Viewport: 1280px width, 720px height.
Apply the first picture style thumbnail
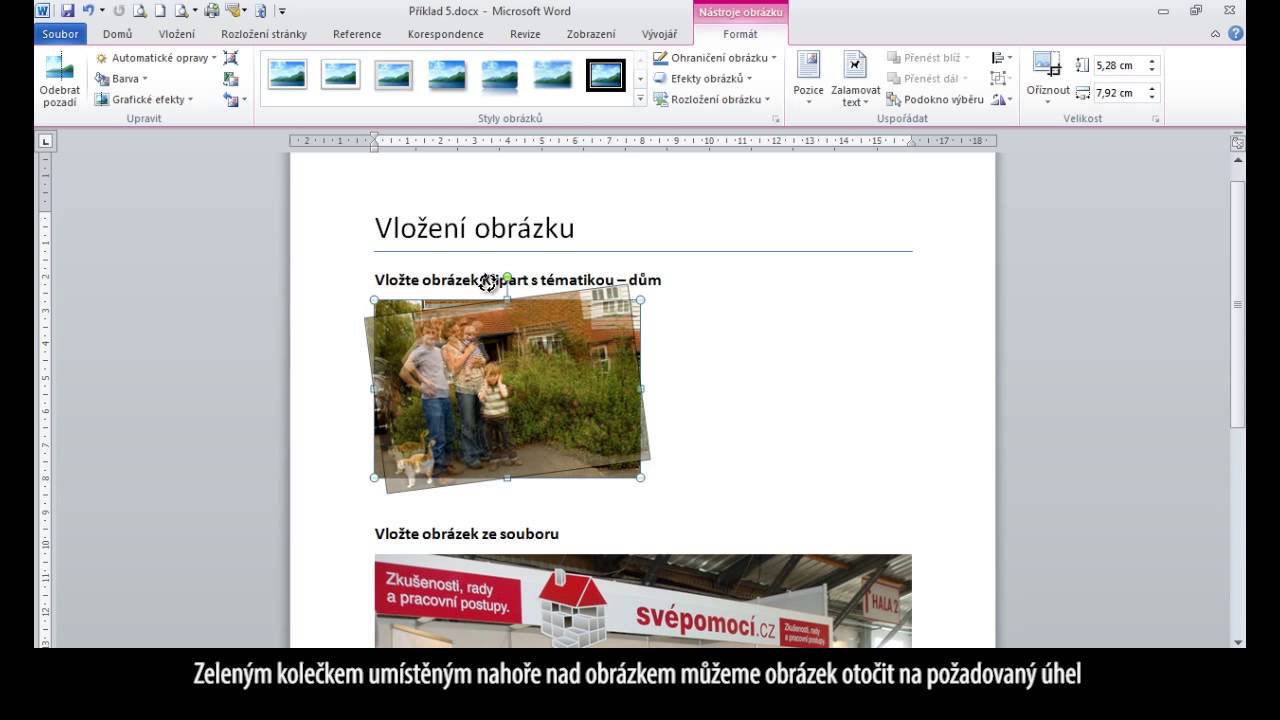pyautogui.click(x=287, y=75)
